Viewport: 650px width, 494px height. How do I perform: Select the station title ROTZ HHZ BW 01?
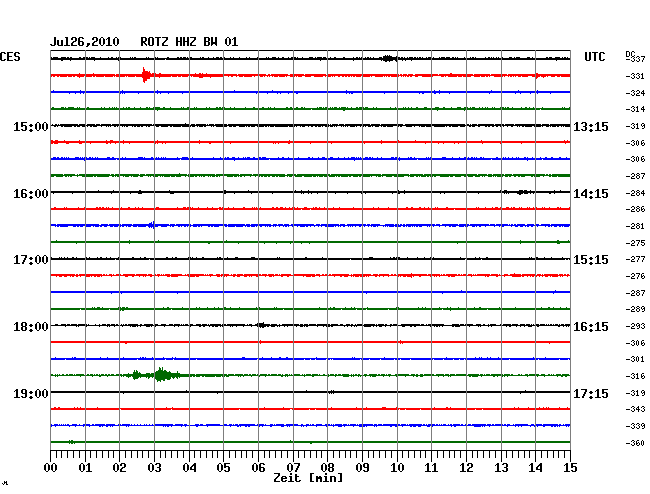pyautogui.click(x=189, y=42)
